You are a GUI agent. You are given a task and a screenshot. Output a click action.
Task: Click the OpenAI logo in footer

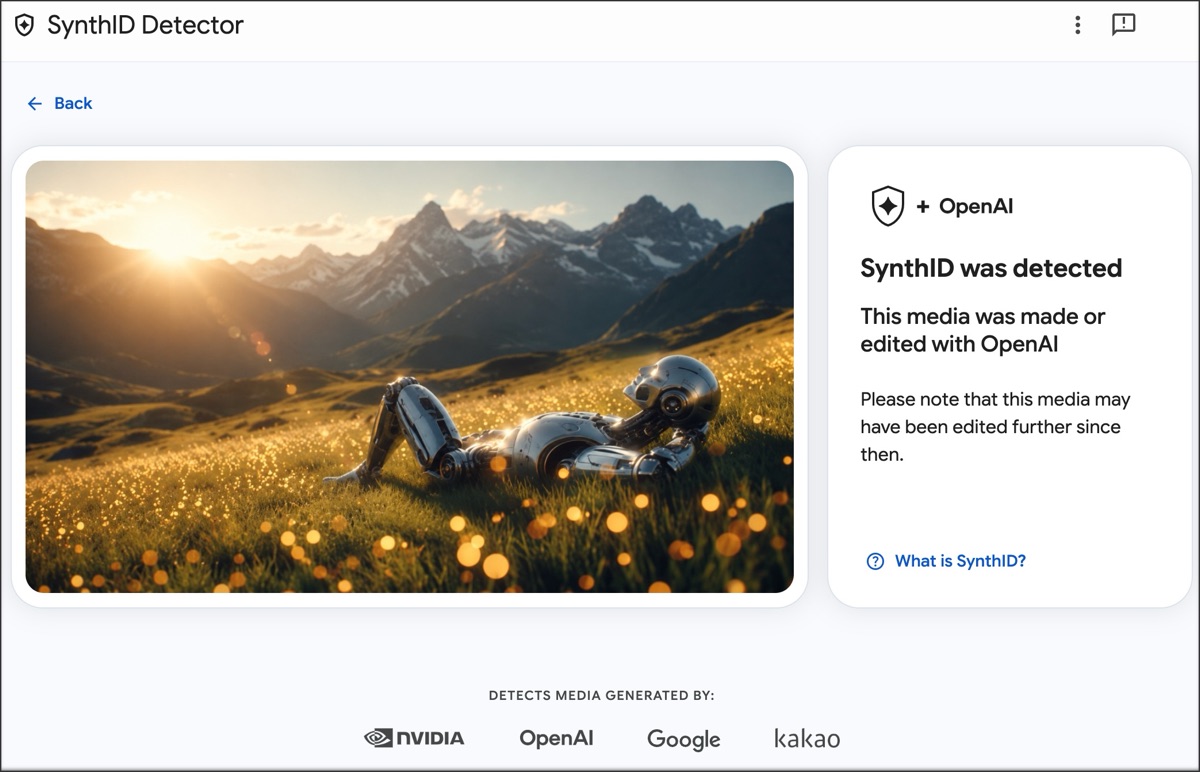[556, 738]
